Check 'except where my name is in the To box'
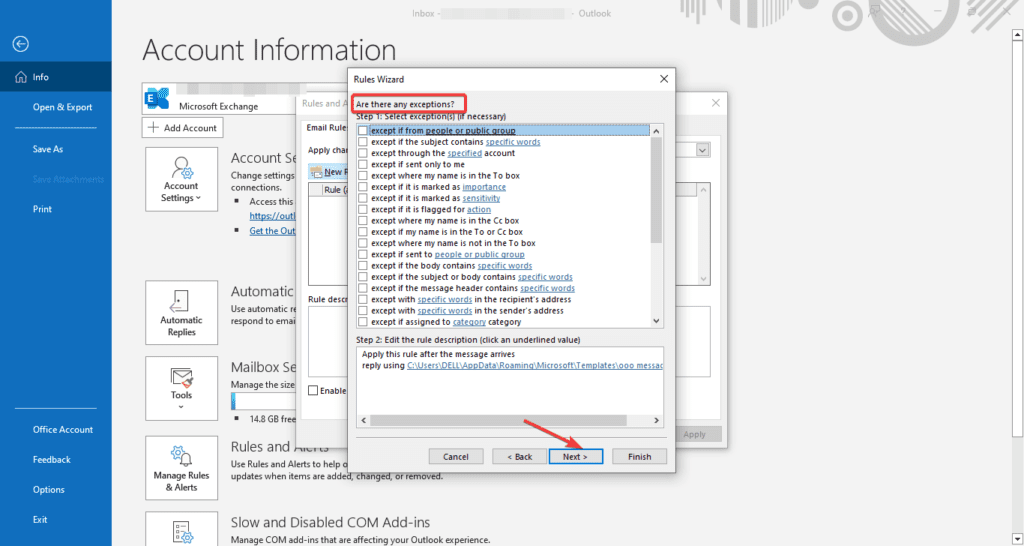The image size is (1024, 546). (362, 176)
